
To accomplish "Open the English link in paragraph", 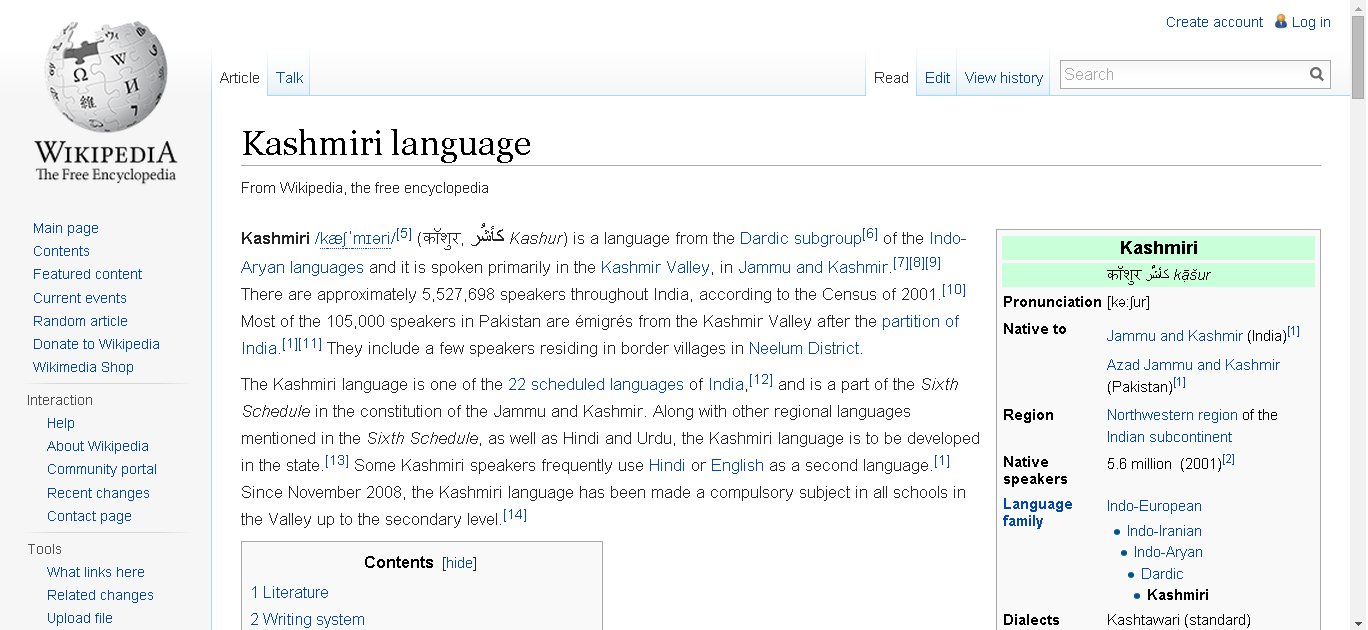I will point(737,465).
